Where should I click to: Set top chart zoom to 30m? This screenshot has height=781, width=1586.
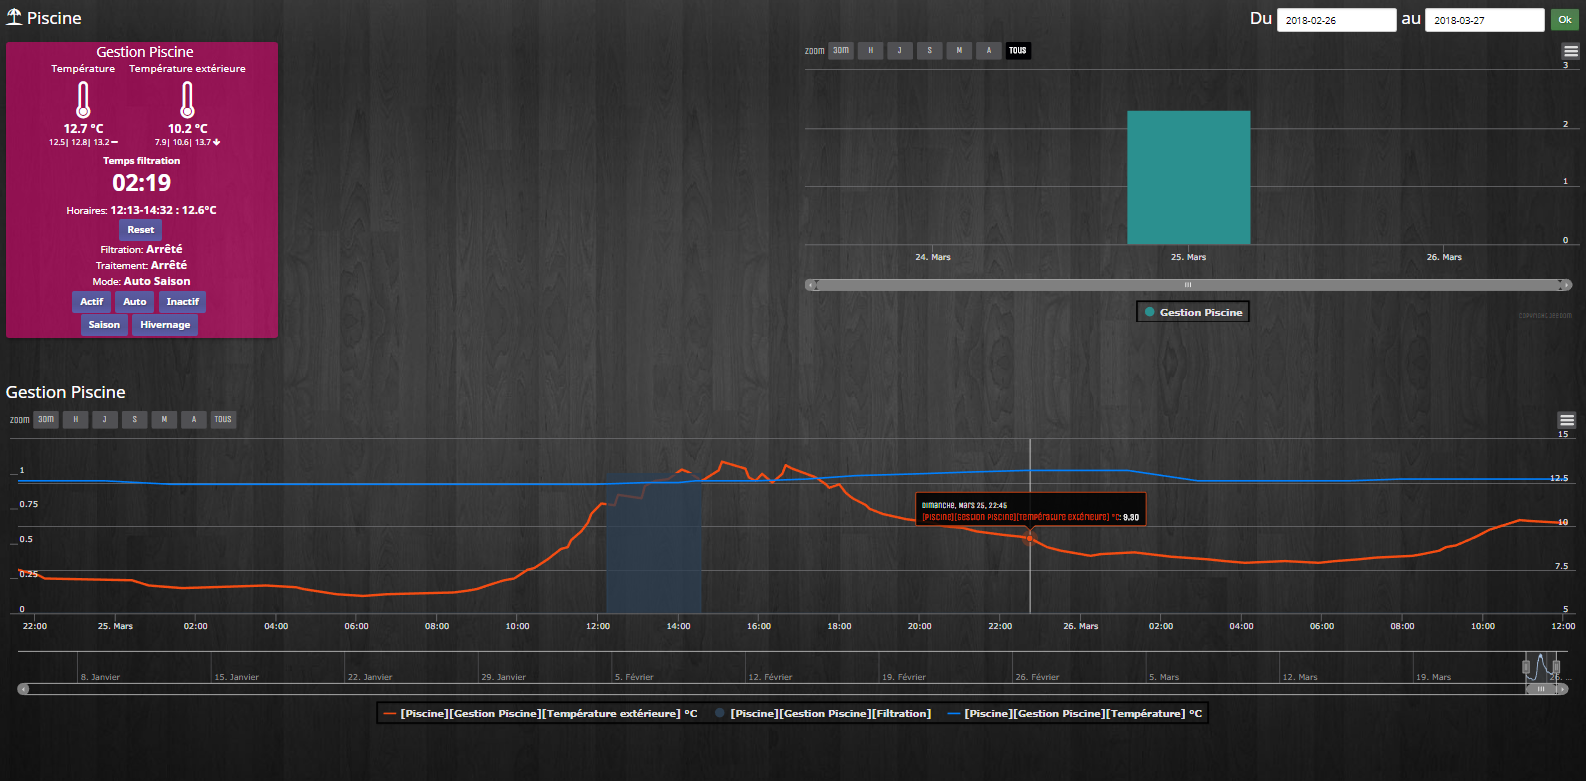point(841,51)
